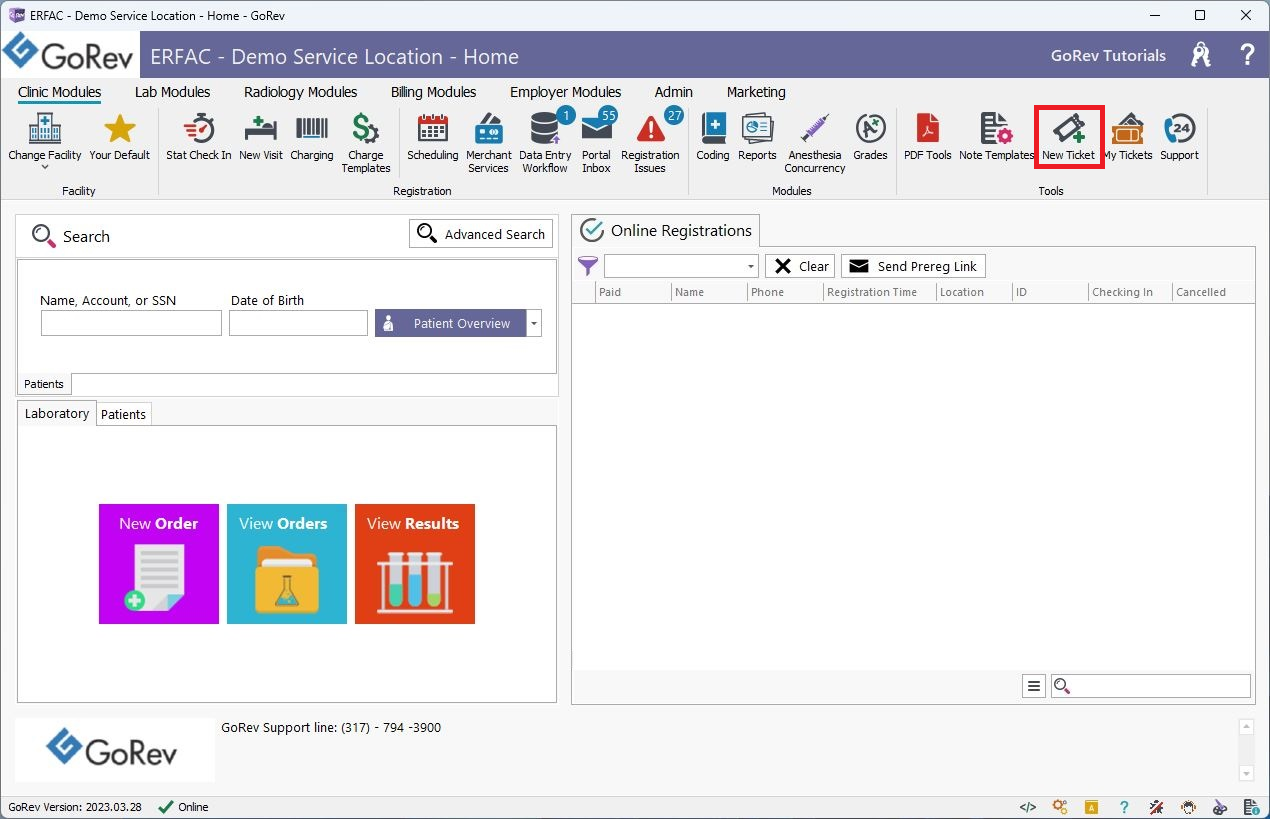Viewport: 1270px width, 819px height.
Task: Select the Online Registrations tab
Action: [x=666, y=230]
